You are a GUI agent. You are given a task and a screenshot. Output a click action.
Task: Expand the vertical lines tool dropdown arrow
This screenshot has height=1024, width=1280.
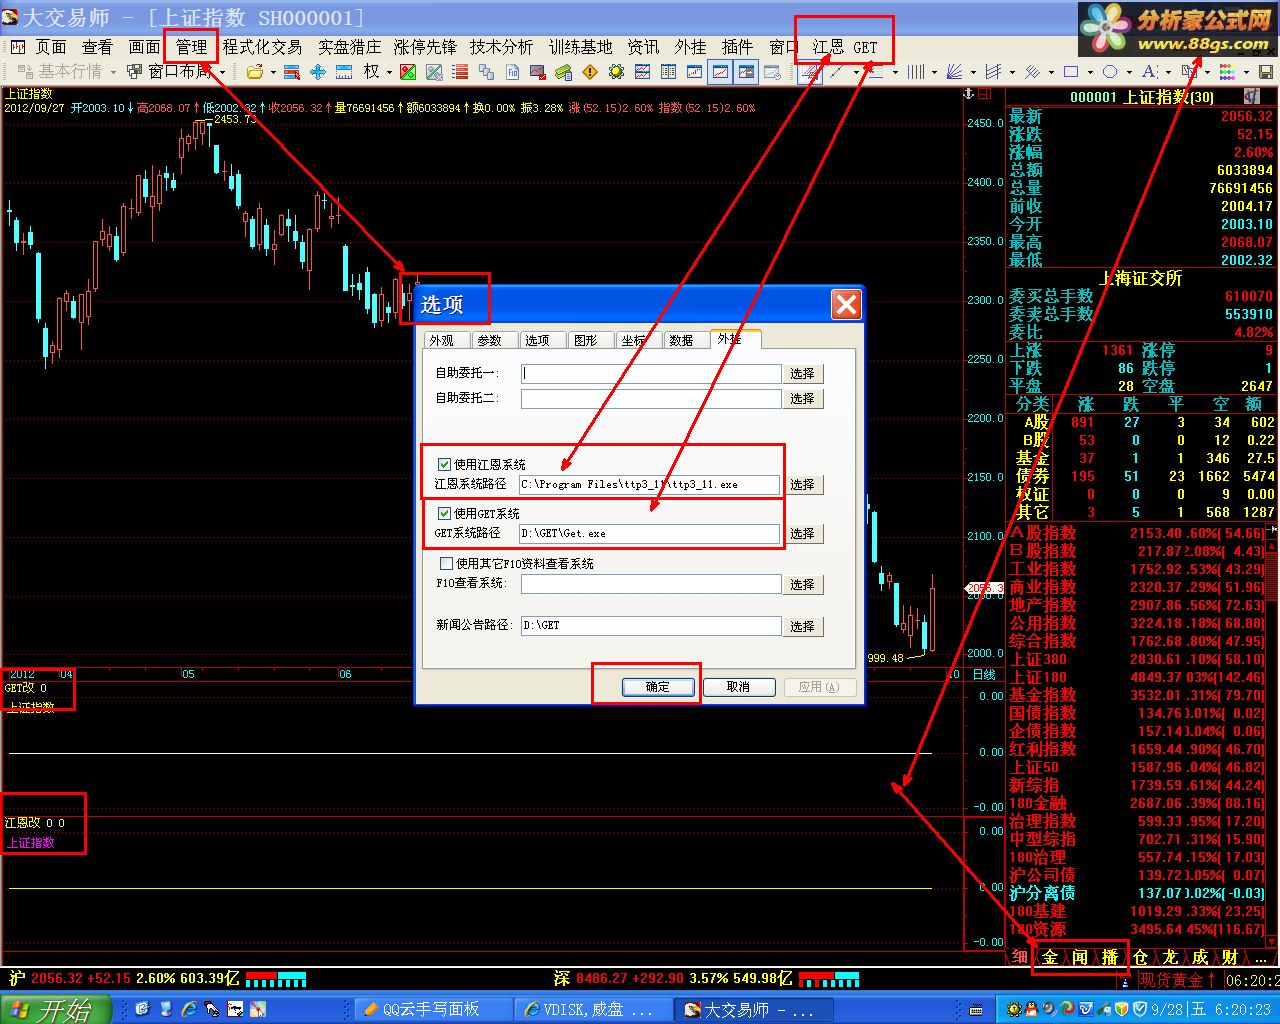[934, 72]
